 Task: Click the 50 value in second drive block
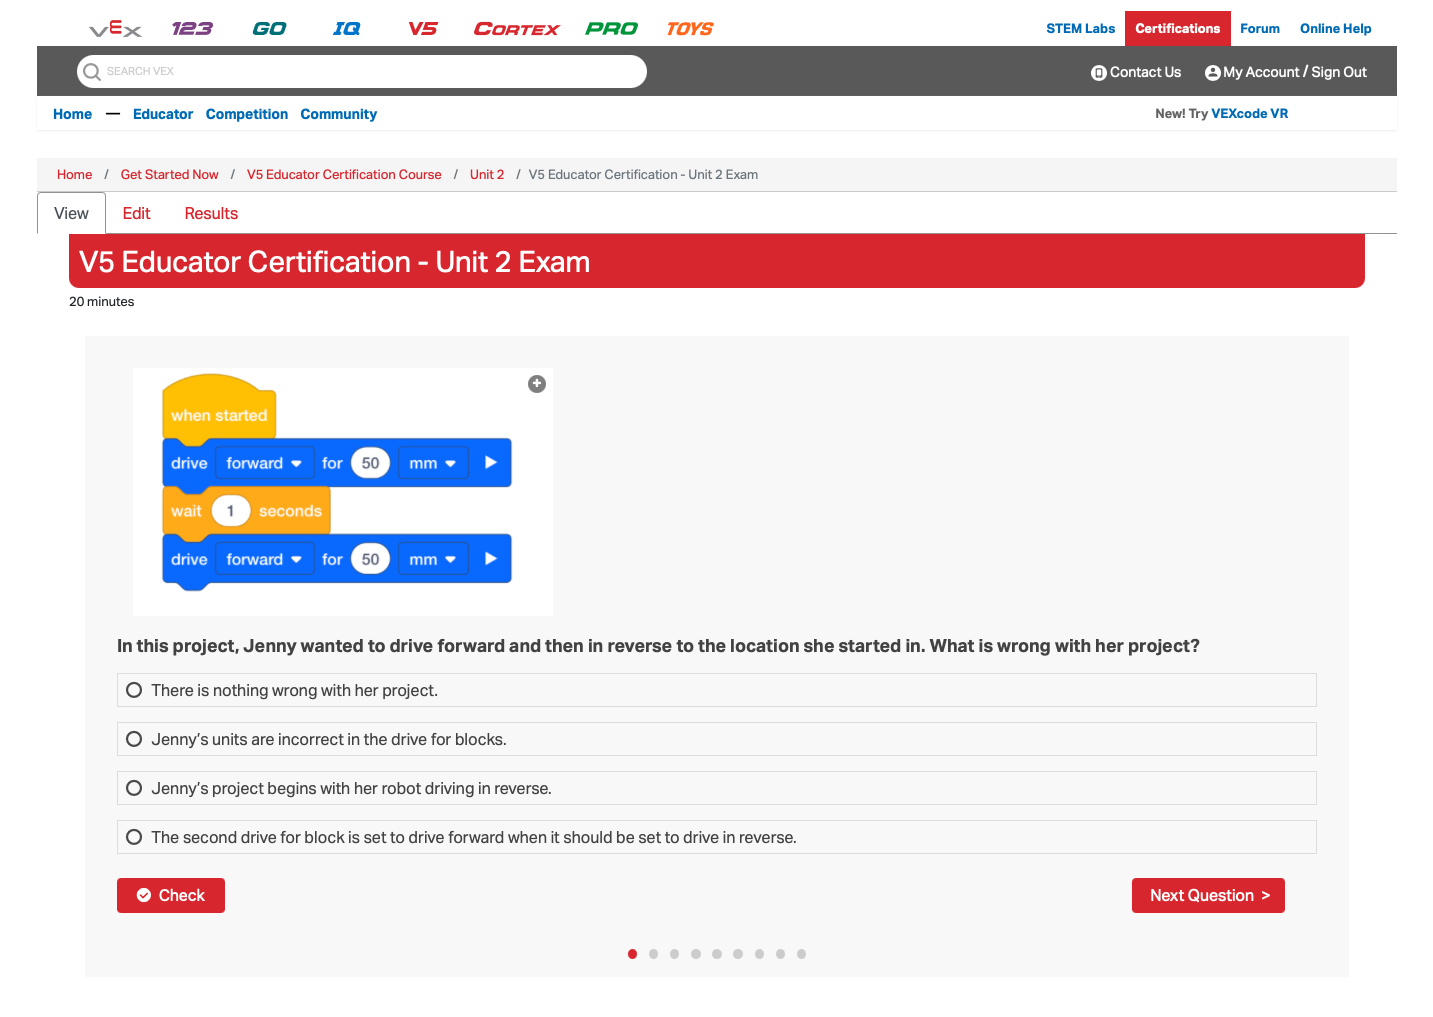[370, 559]
